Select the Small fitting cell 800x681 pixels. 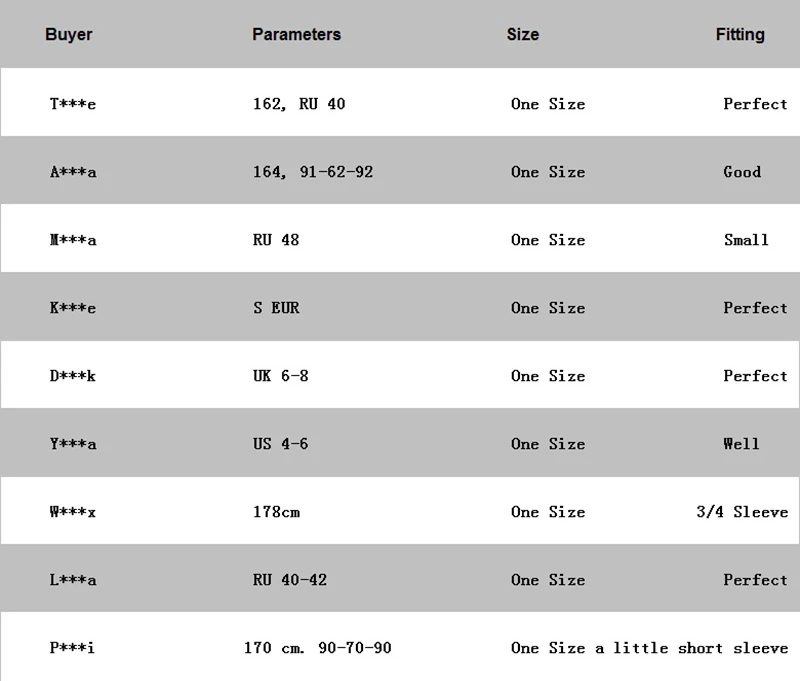[x=746, y=240]
